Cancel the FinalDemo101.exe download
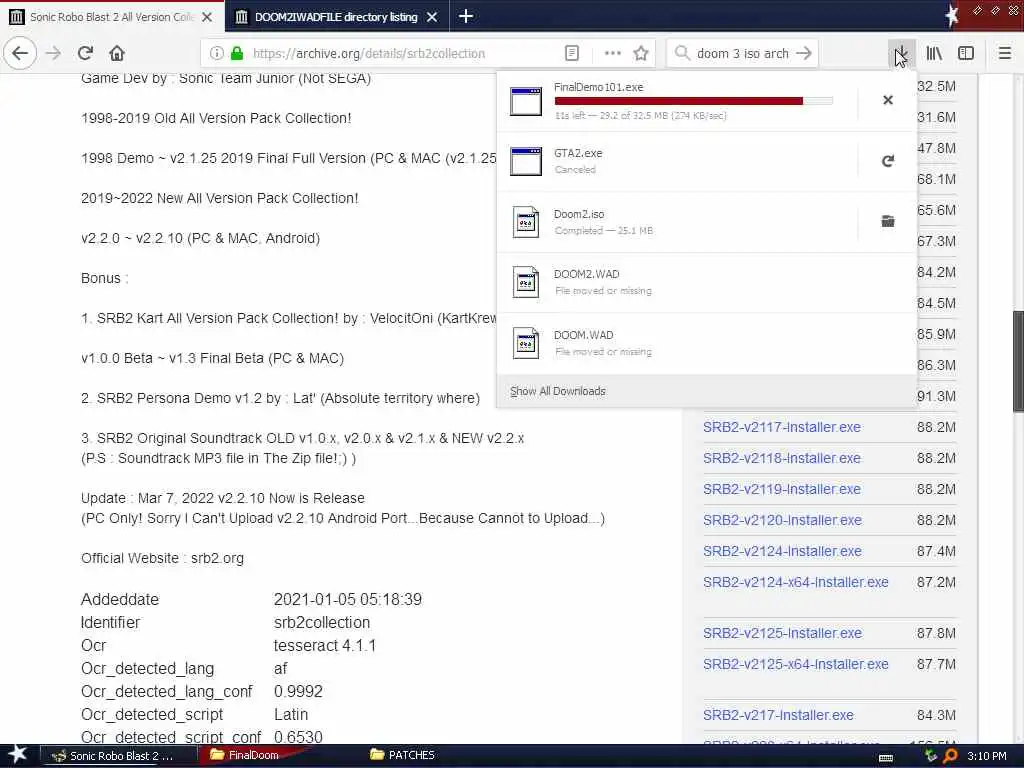Screen dimensions: 1024x768 point(888,100)
